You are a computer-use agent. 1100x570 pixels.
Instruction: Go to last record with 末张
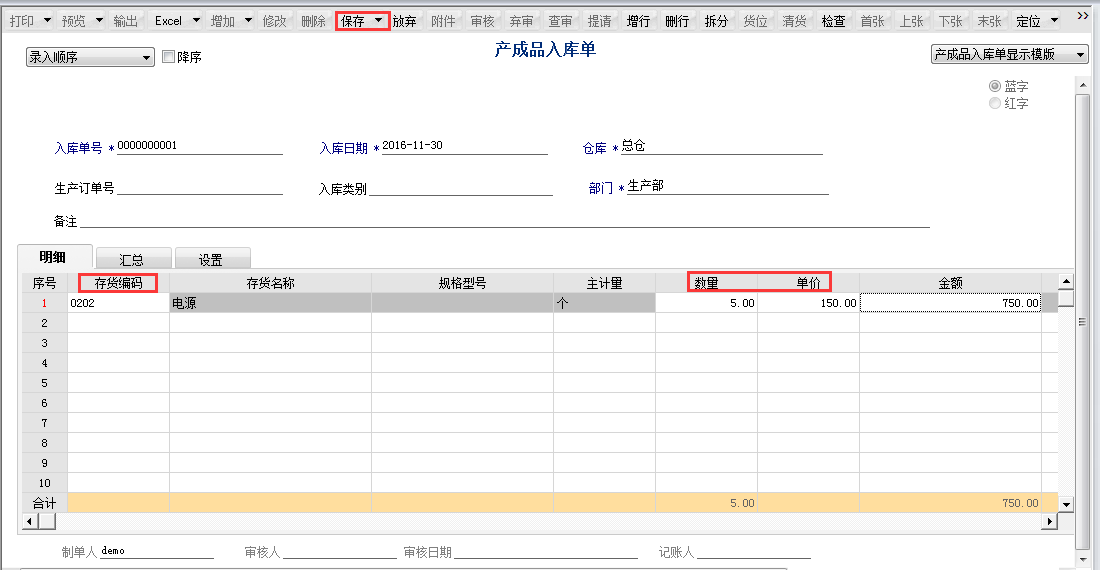990,21
